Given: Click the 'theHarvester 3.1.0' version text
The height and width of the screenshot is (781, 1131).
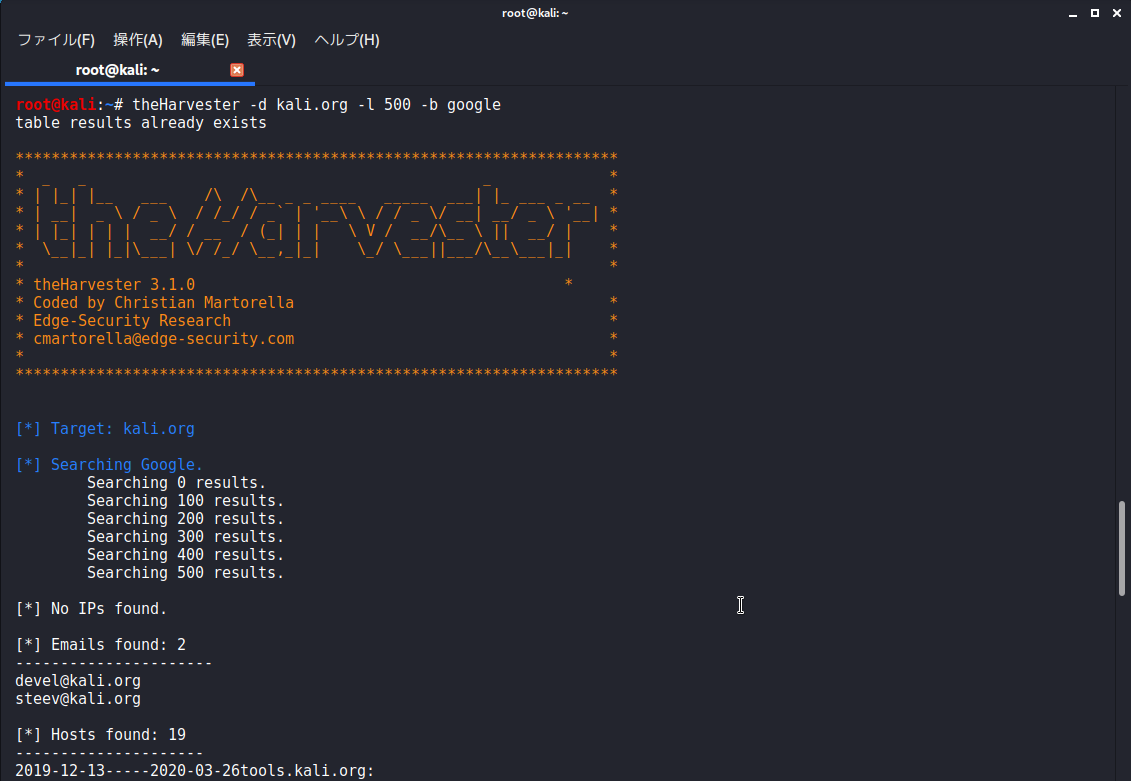Looking at the screenshot, I should tap(114, 285).
